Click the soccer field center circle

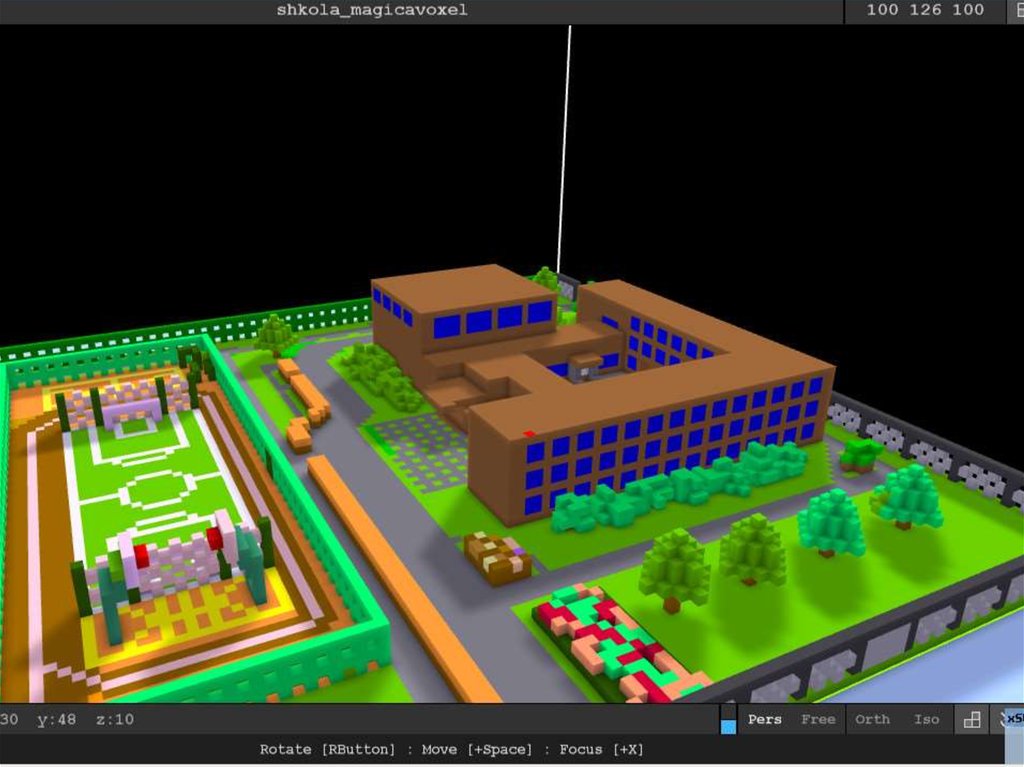pyautogui.click(x=151, y=490)
